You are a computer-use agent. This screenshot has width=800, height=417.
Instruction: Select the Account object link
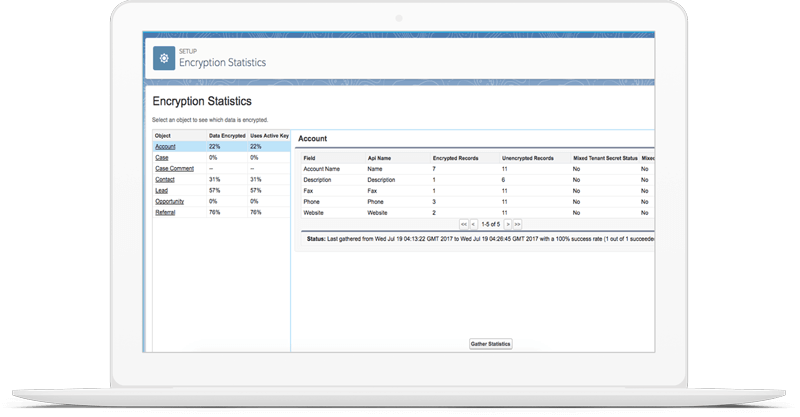[165, 146]
